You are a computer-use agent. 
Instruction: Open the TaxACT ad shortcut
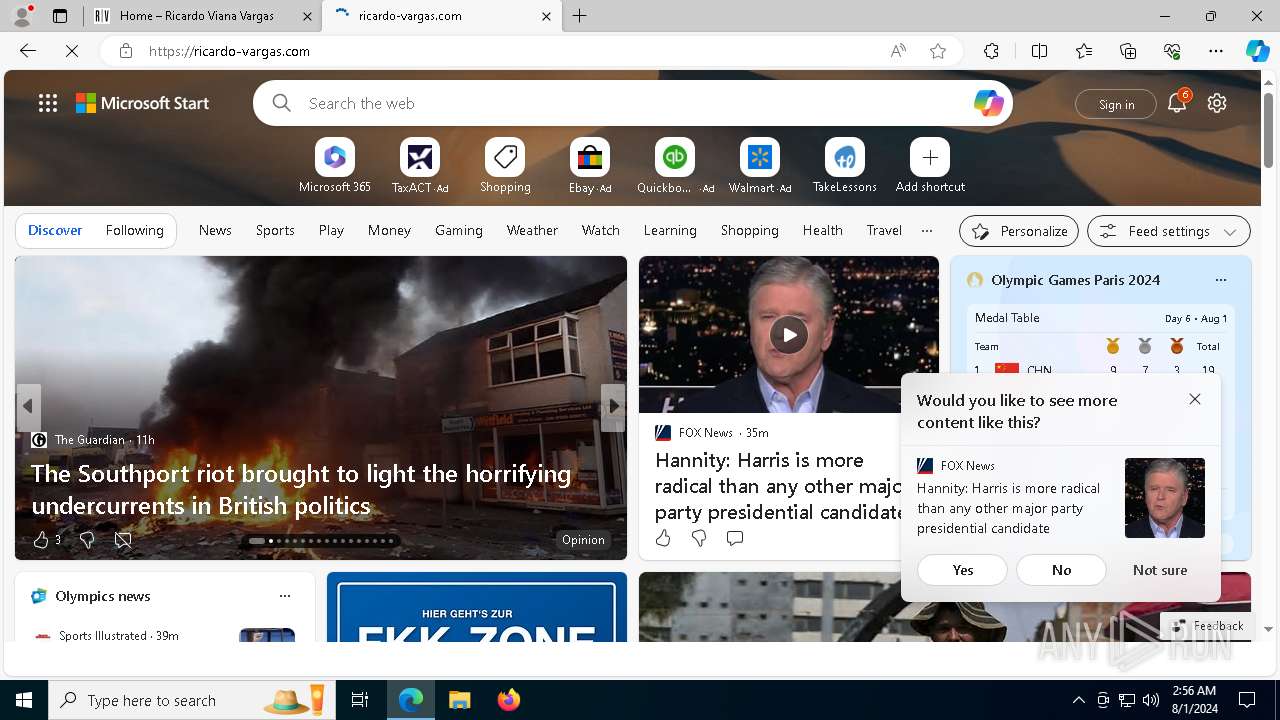coord(420,165)
